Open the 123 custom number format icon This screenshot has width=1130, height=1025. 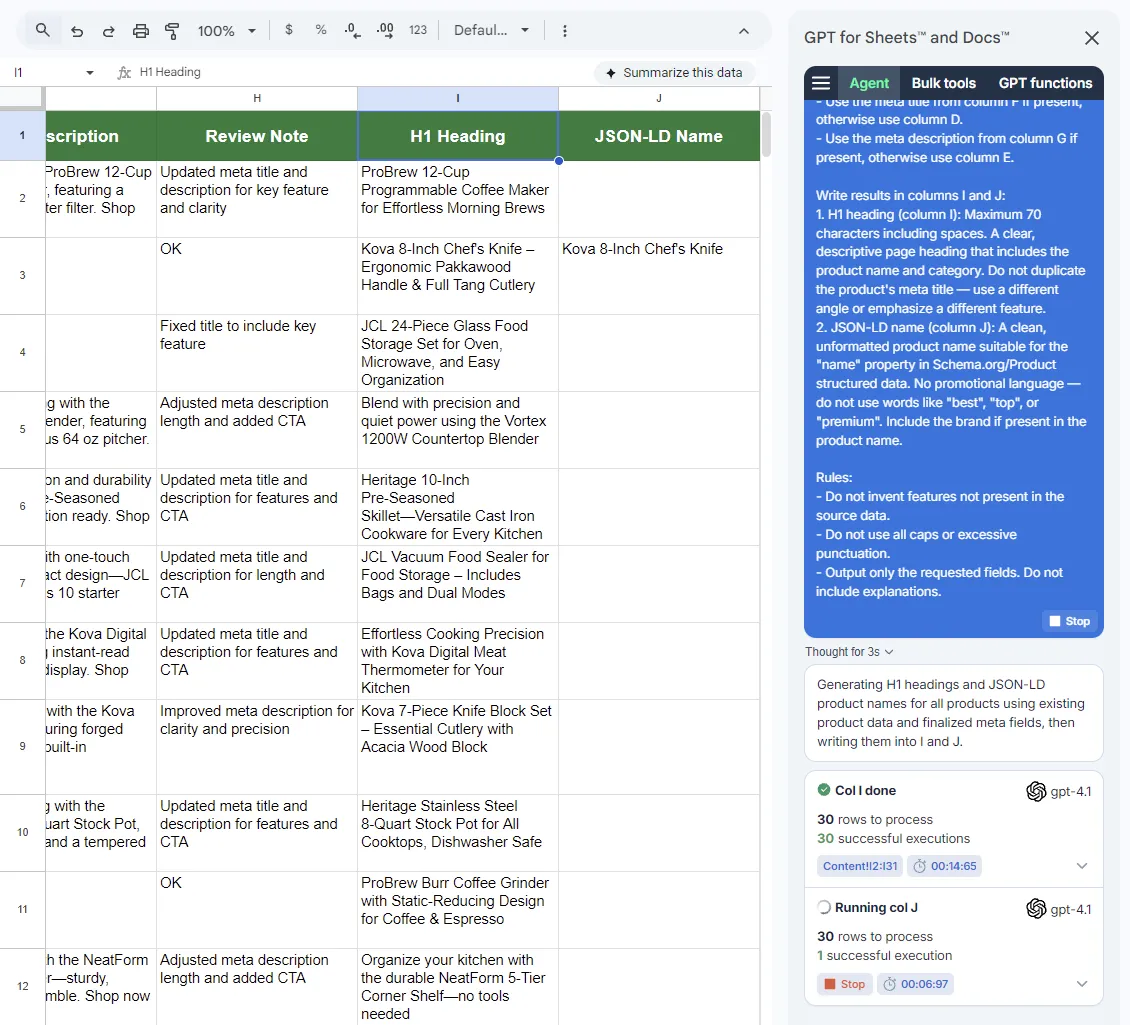coord(417,31)
